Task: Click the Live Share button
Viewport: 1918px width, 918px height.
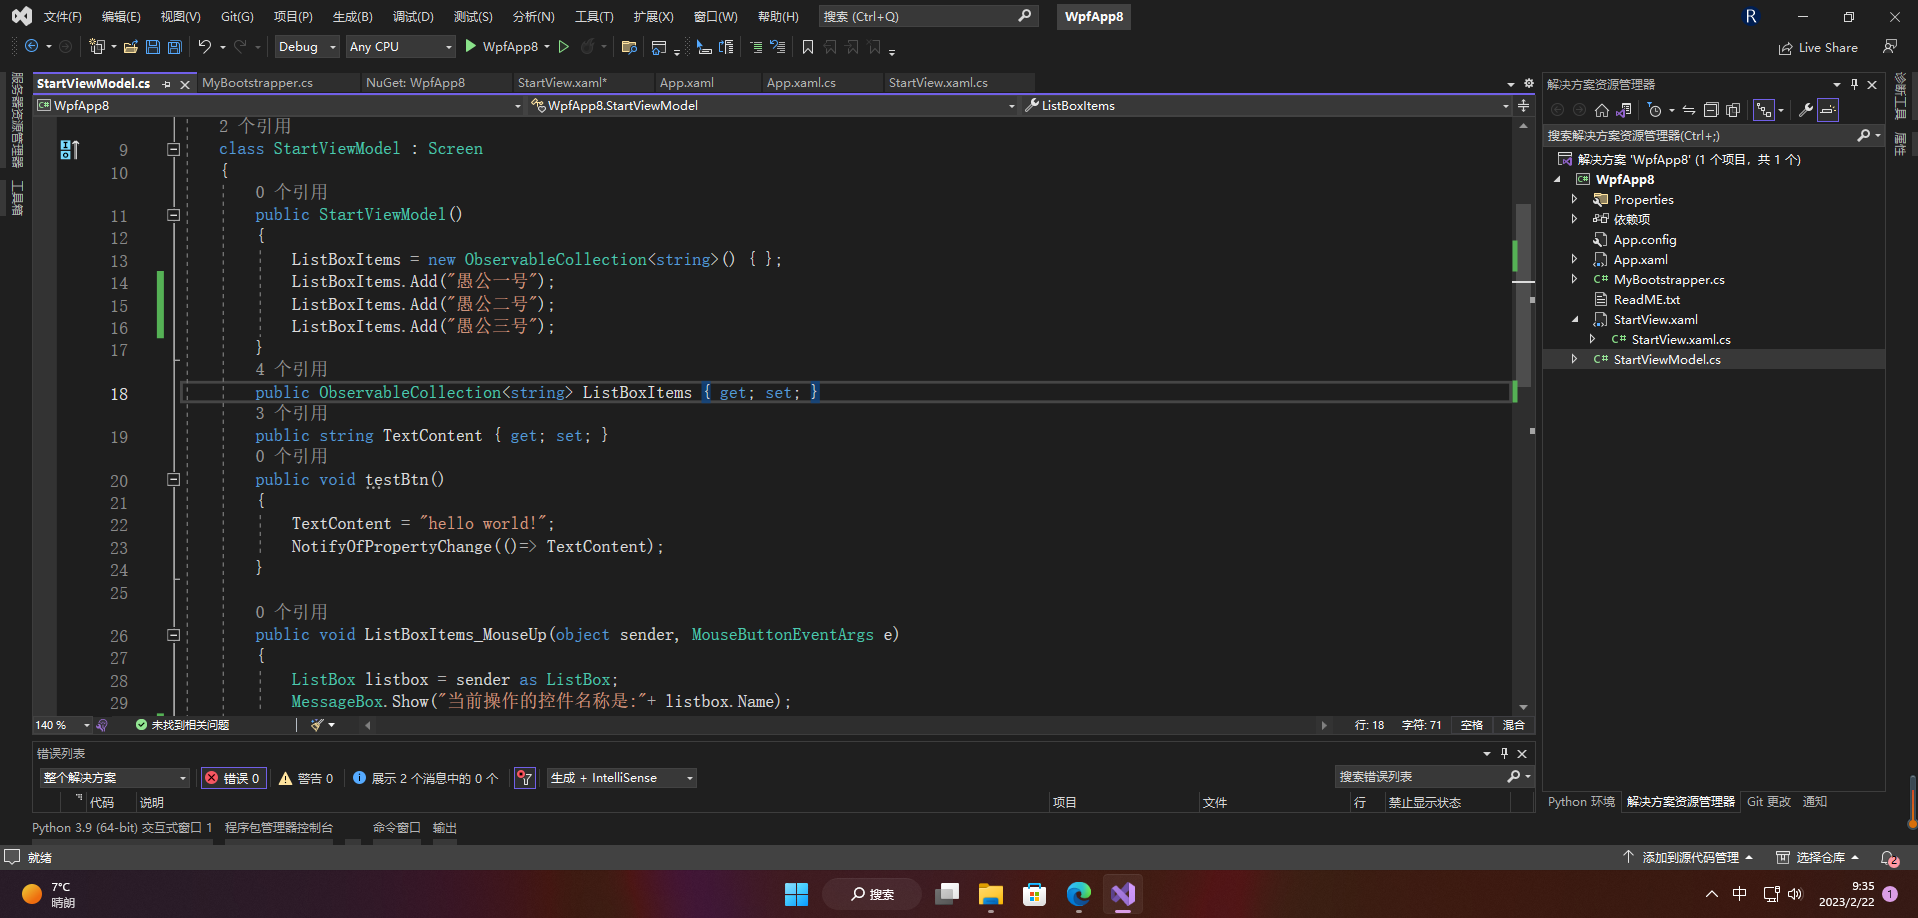Action: (x=1818, y=47)
